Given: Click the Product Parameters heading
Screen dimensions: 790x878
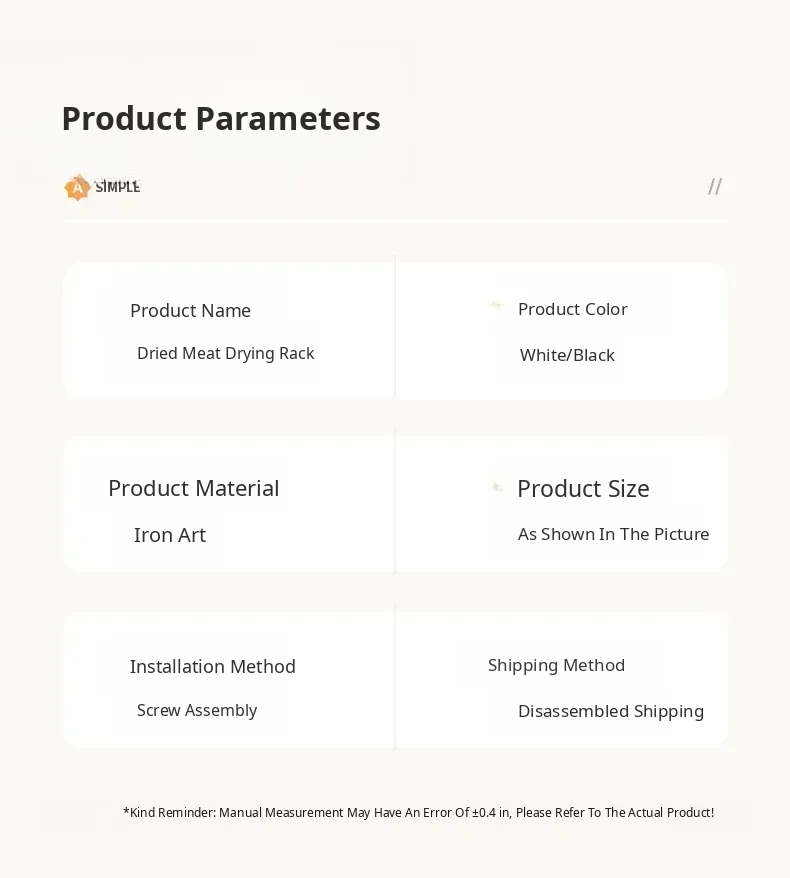Looking at the screenshot, I should [x=221, y=118].
